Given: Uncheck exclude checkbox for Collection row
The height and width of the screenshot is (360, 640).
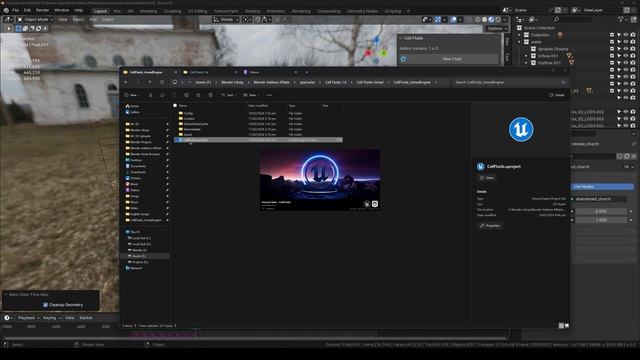Looking at the screenshot, I should click(x=612, y=35).
